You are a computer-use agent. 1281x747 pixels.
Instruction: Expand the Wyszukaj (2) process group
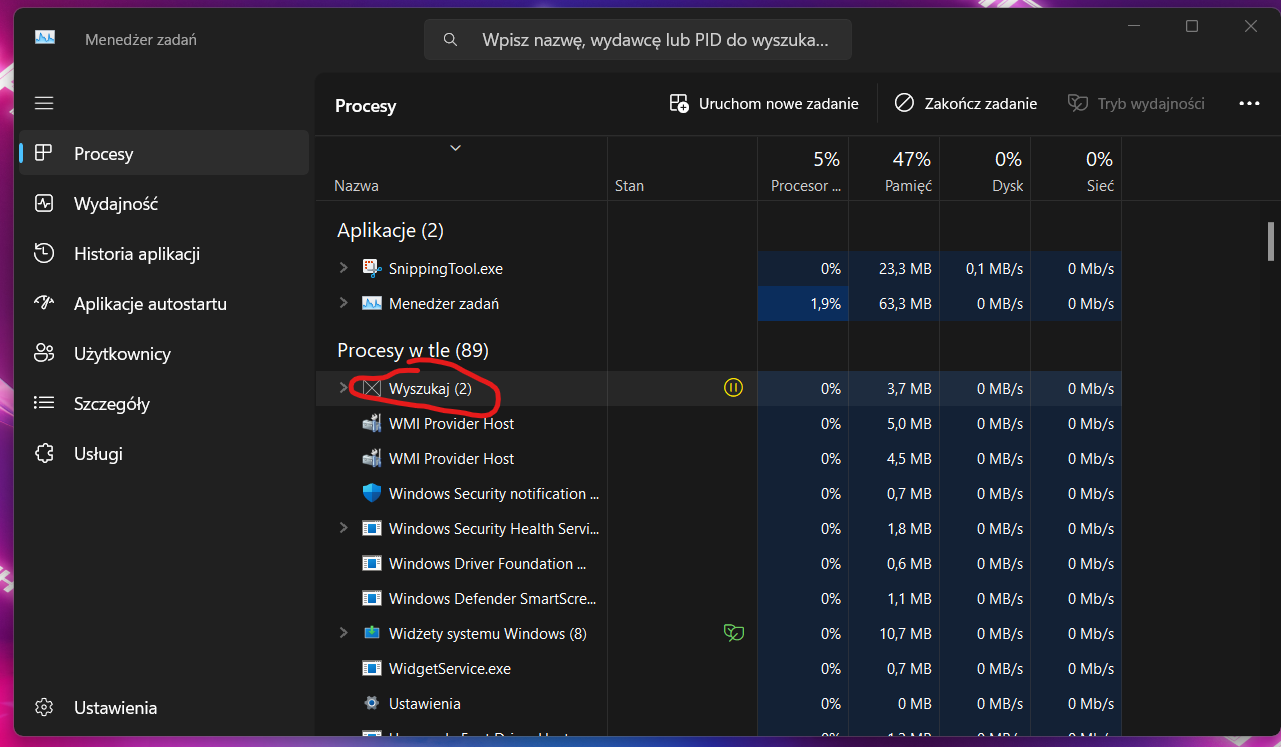pos(343,387)
